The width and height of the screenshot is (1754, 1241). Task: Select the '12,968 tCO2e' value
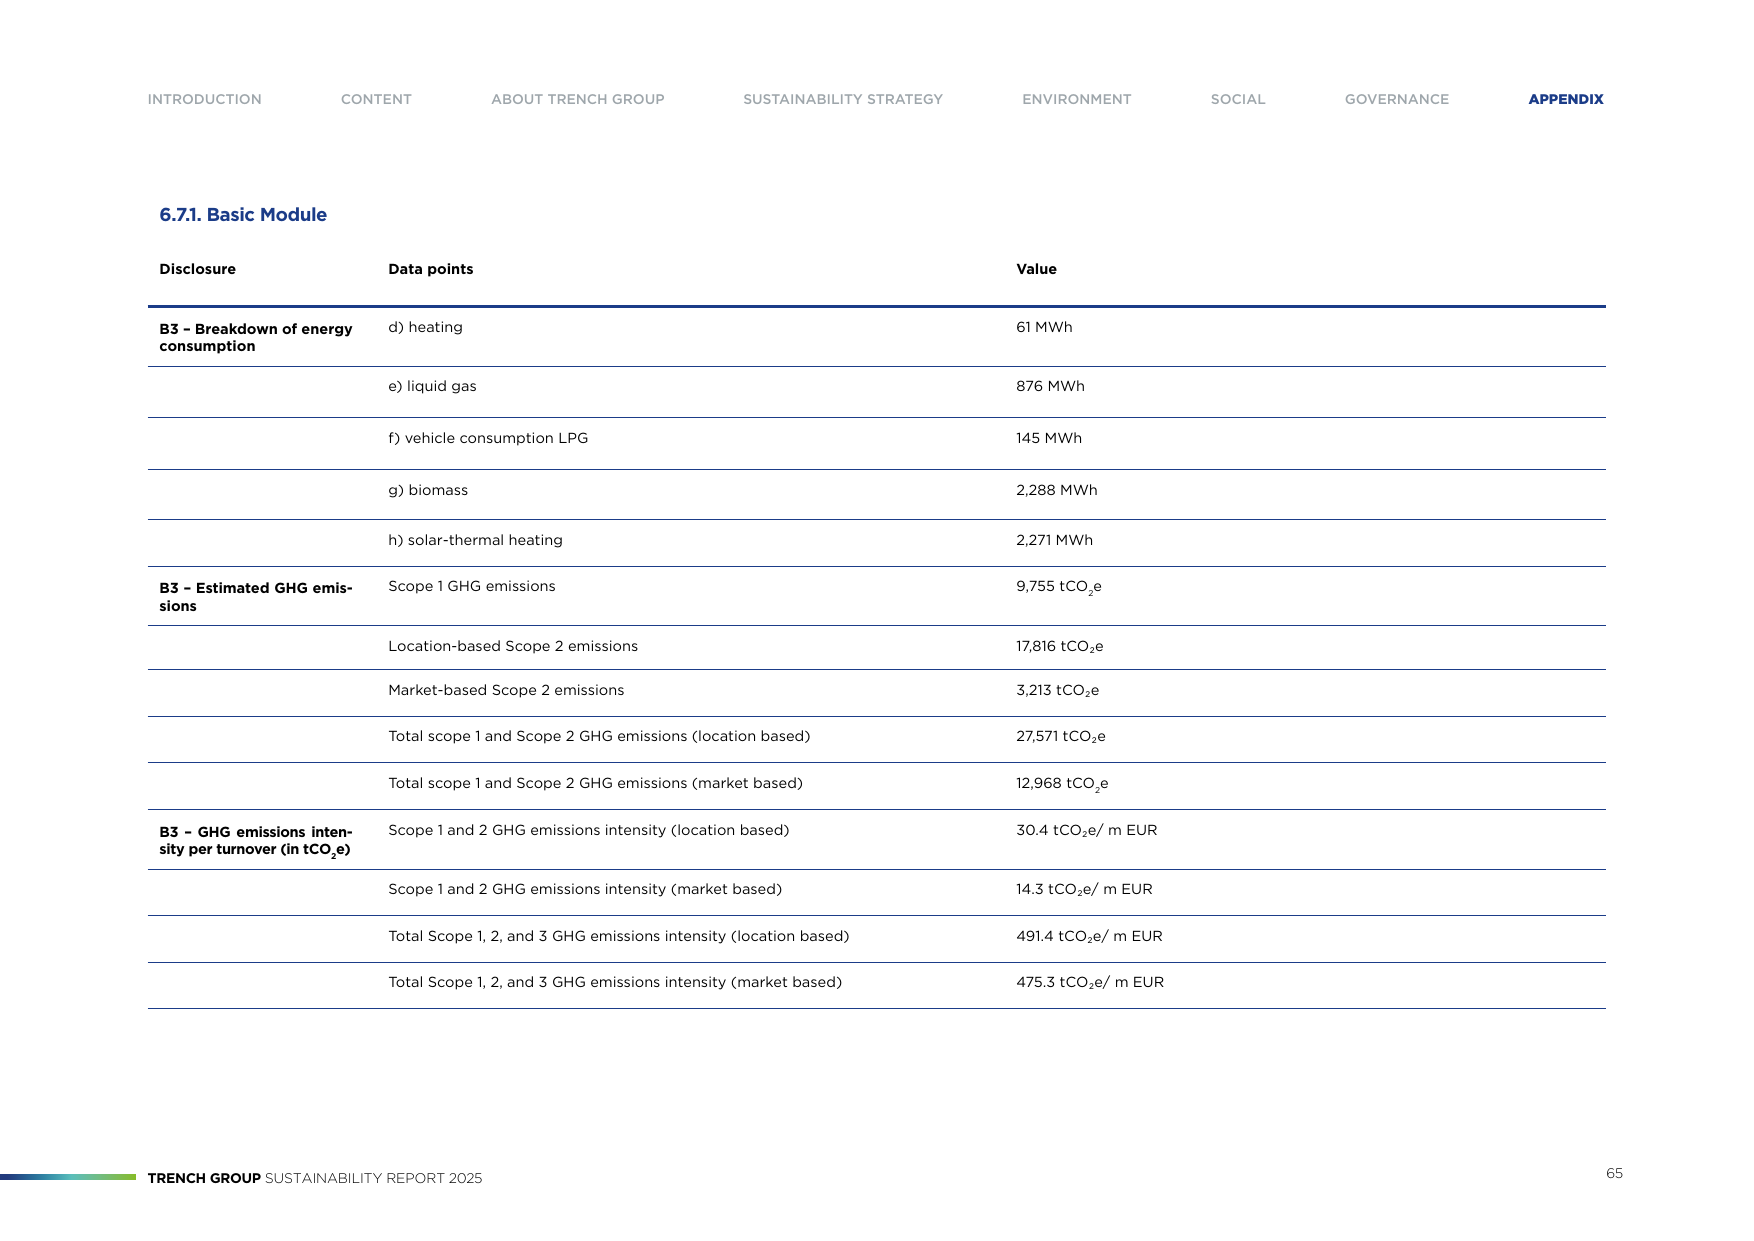(x=1062, y=784)
